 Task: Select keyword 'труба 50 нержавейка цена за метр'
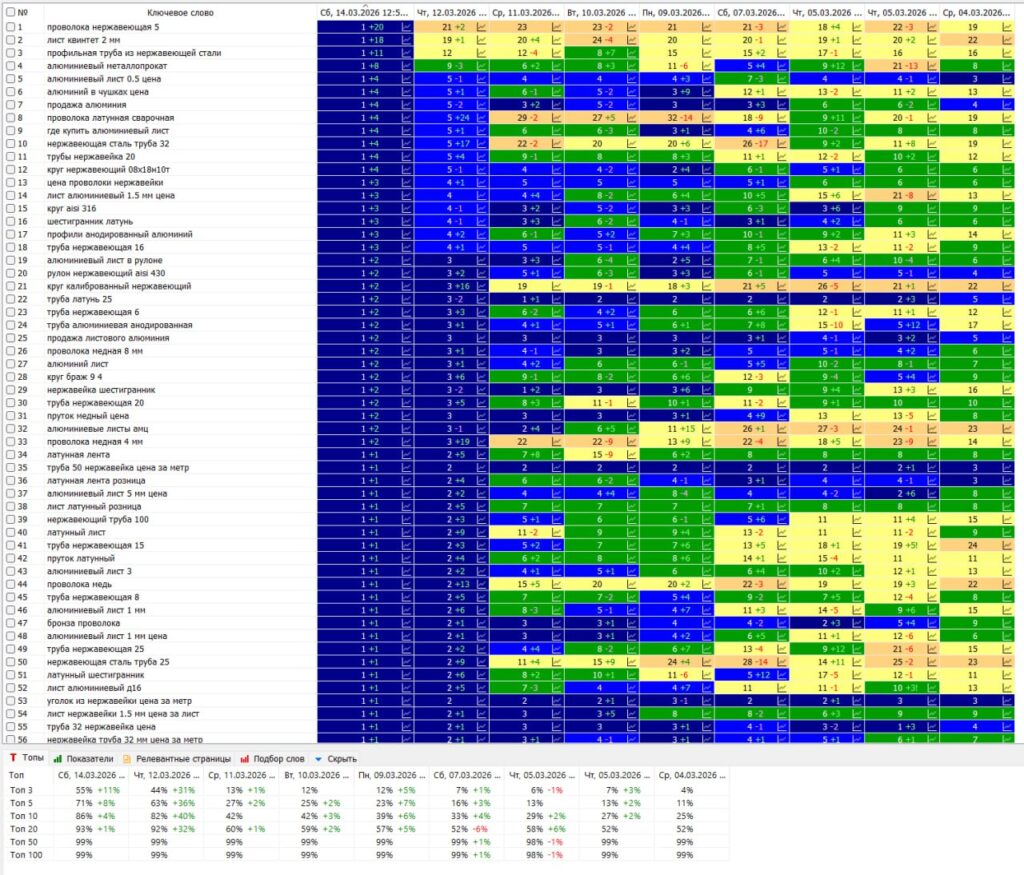tap(118, 468)
